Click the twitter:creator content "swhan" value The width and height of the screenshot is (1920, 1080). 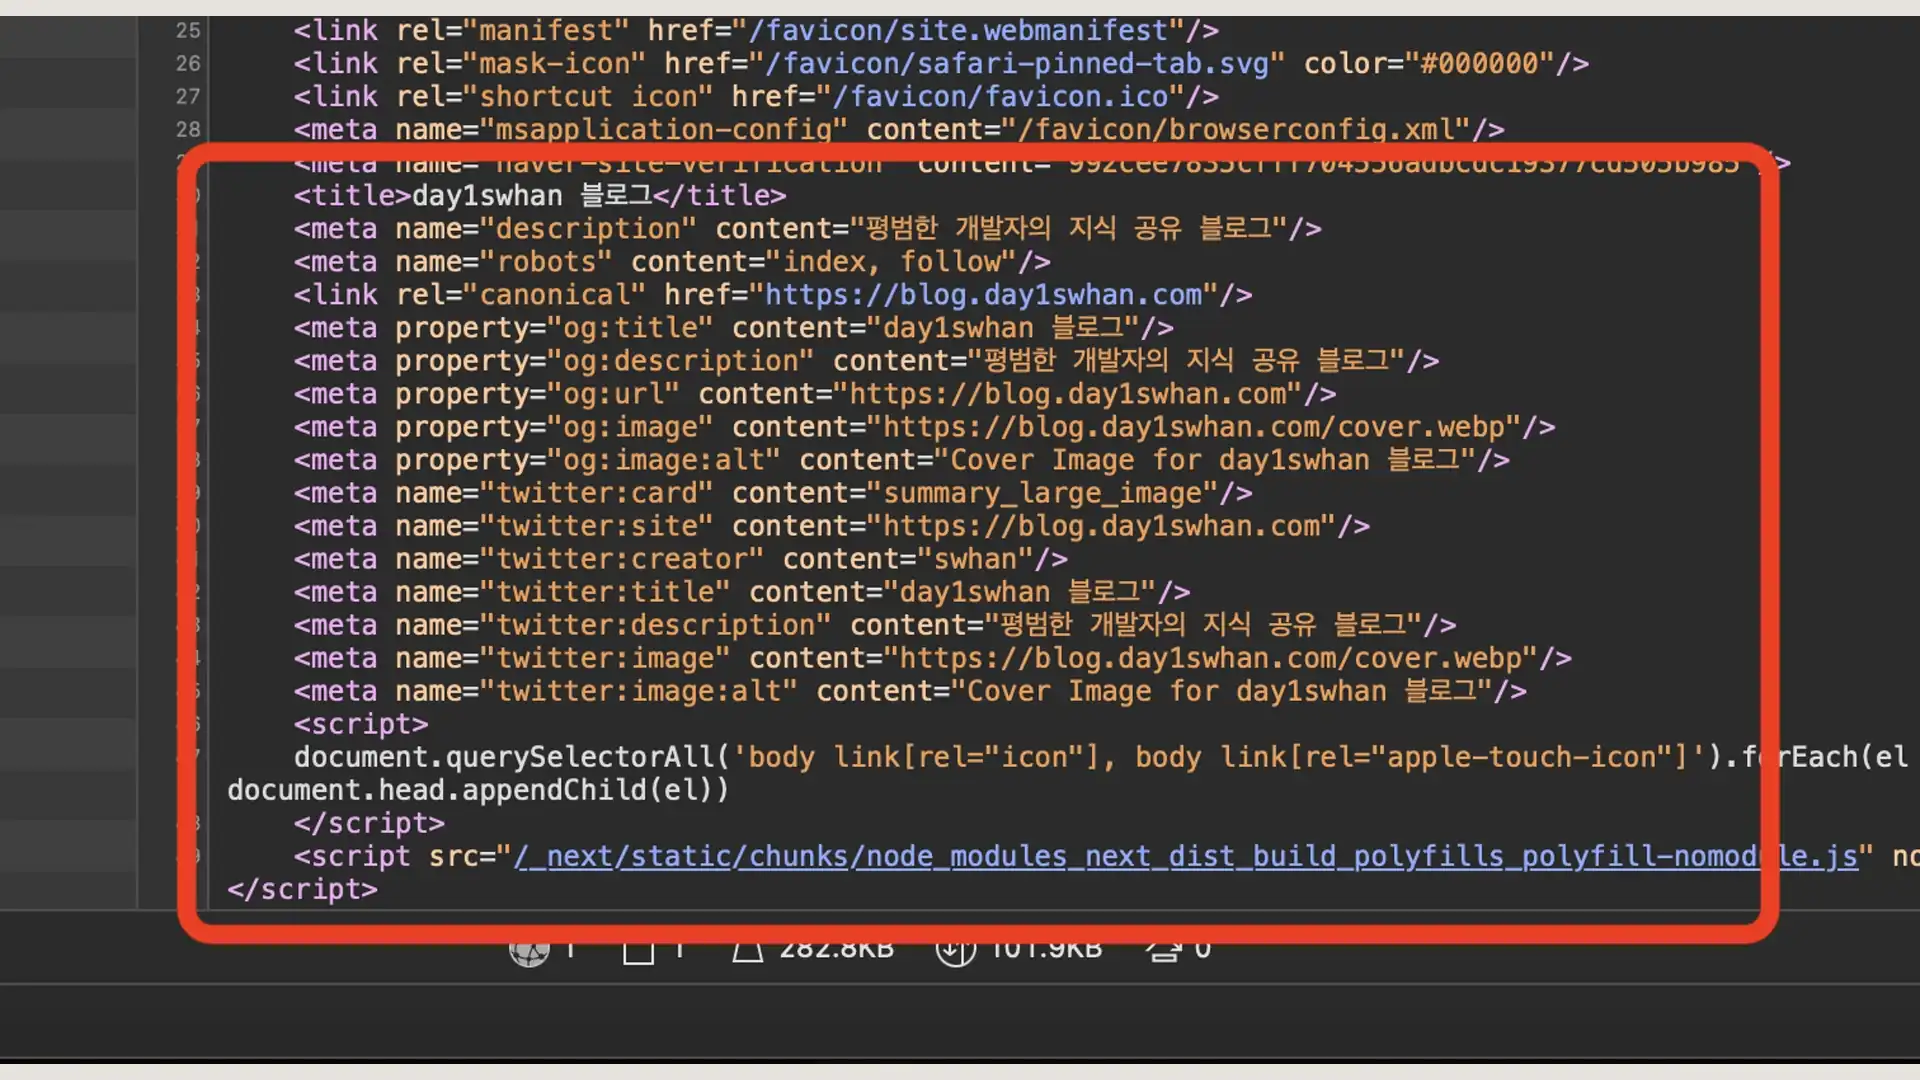click(976, 558)
